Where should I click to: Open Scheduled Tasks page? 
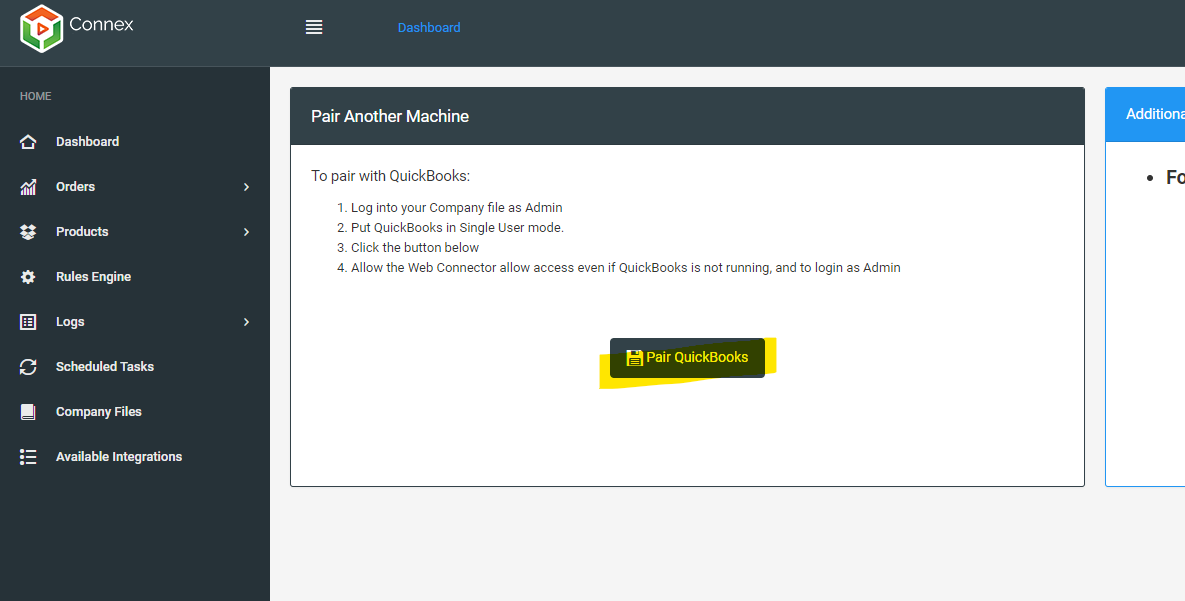105,367
